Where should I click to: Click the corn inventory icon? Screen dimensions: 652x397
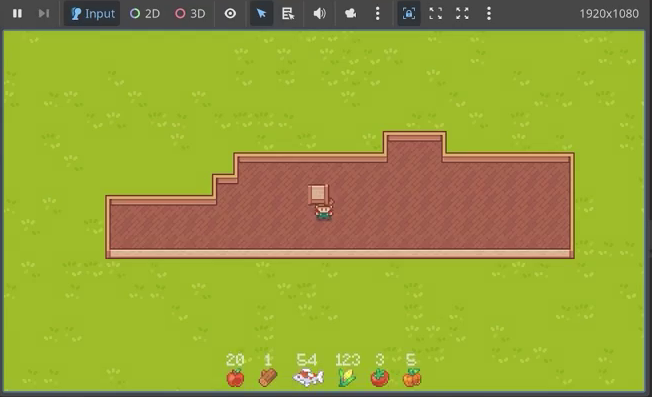[347, 377]
